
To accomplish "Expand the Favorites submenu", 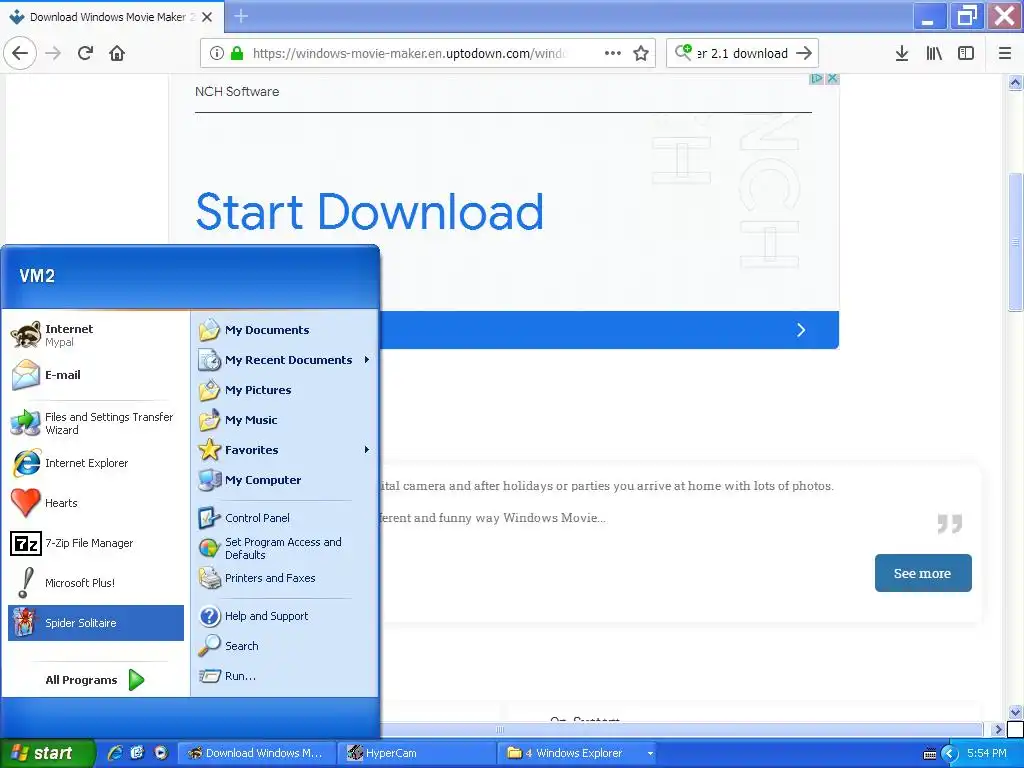I will coord(285,450).
